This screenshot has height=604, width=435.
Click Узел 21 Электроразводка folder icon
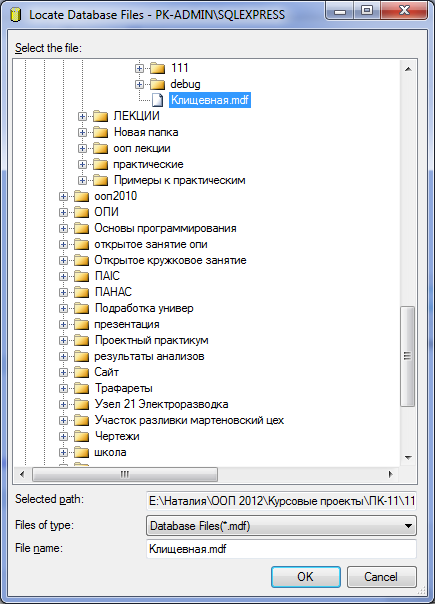(x=81, y=404)
